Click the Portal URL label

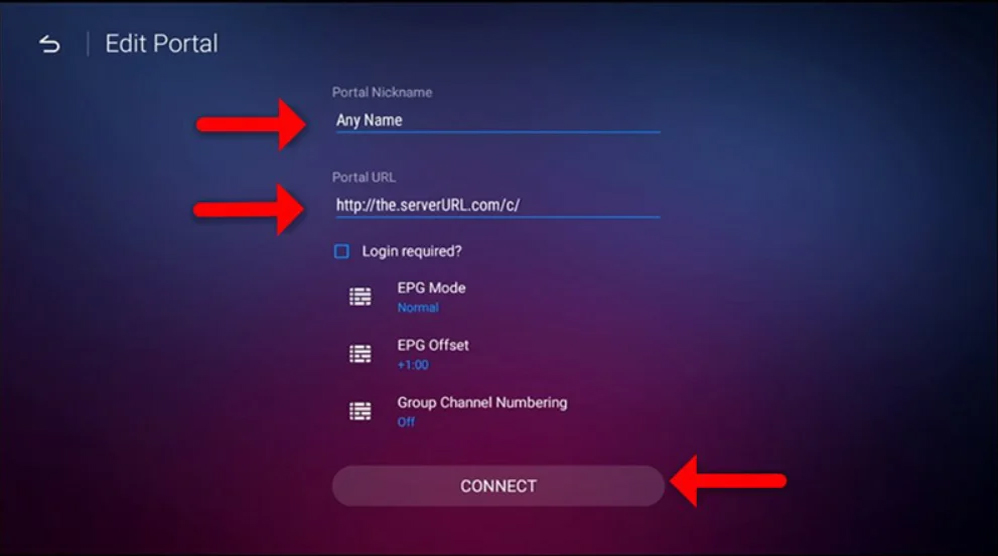point(363,177)
